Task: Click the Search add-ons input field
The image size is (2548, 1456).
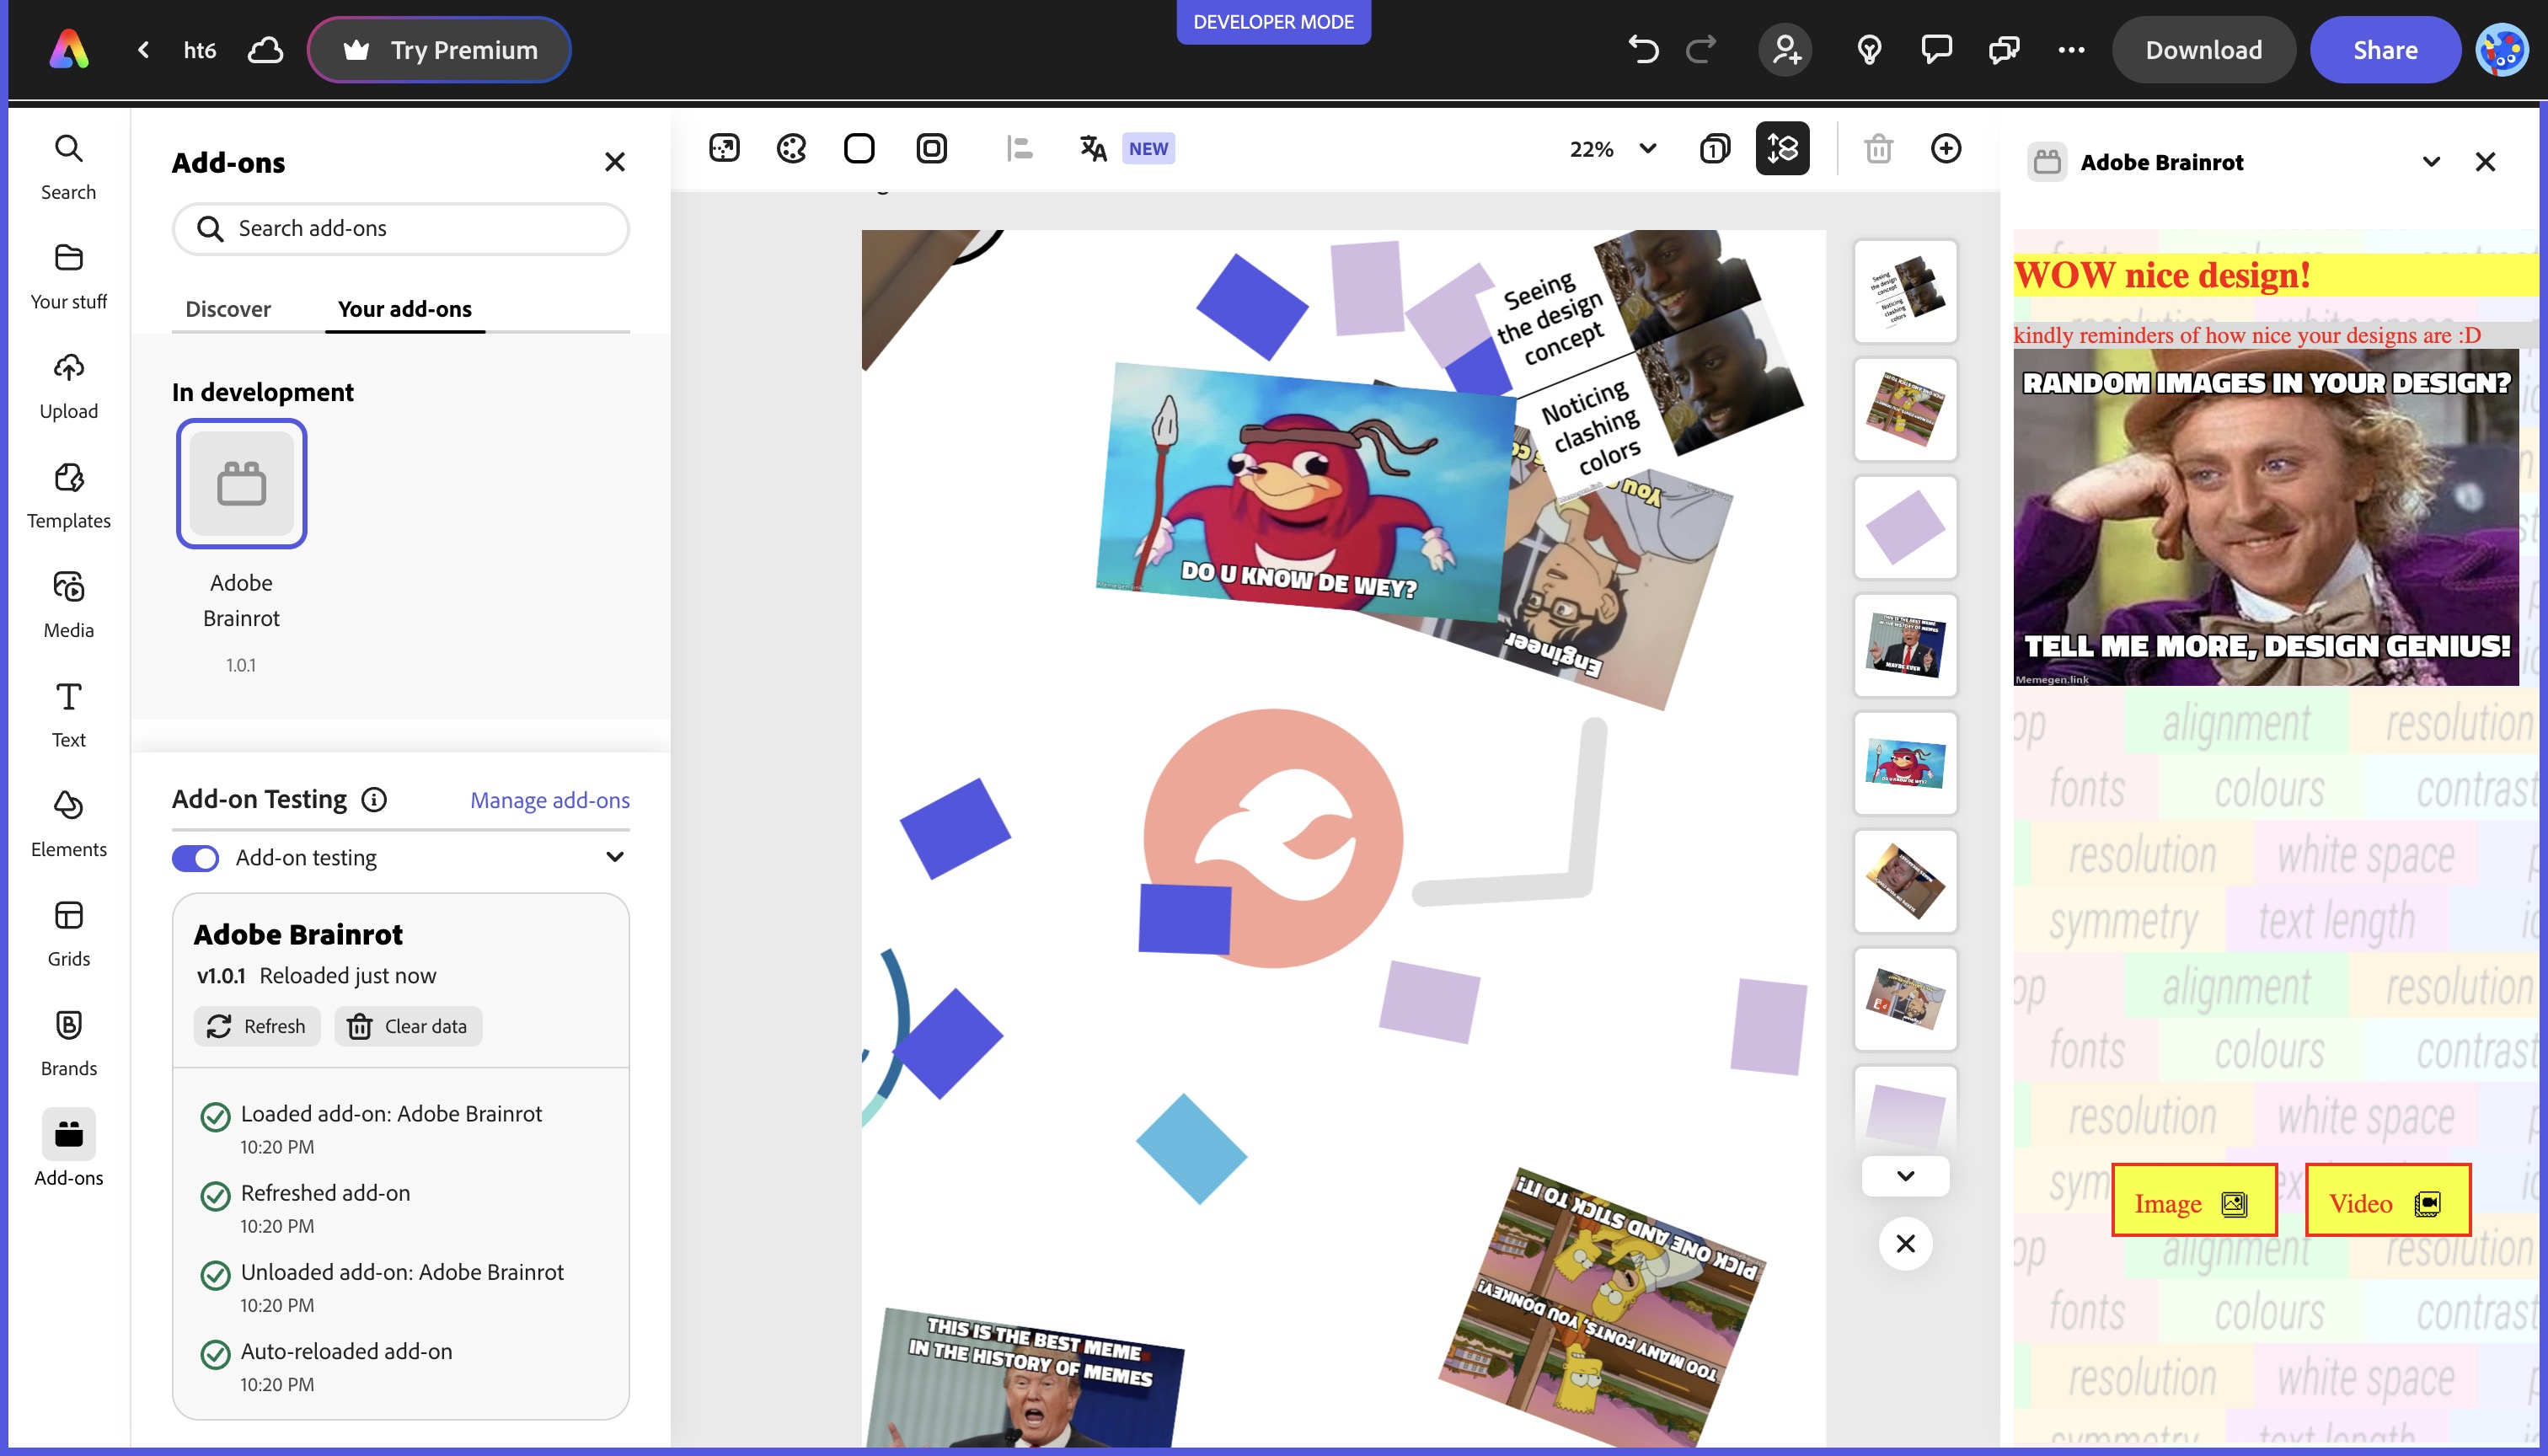Action: click(400, 229)
